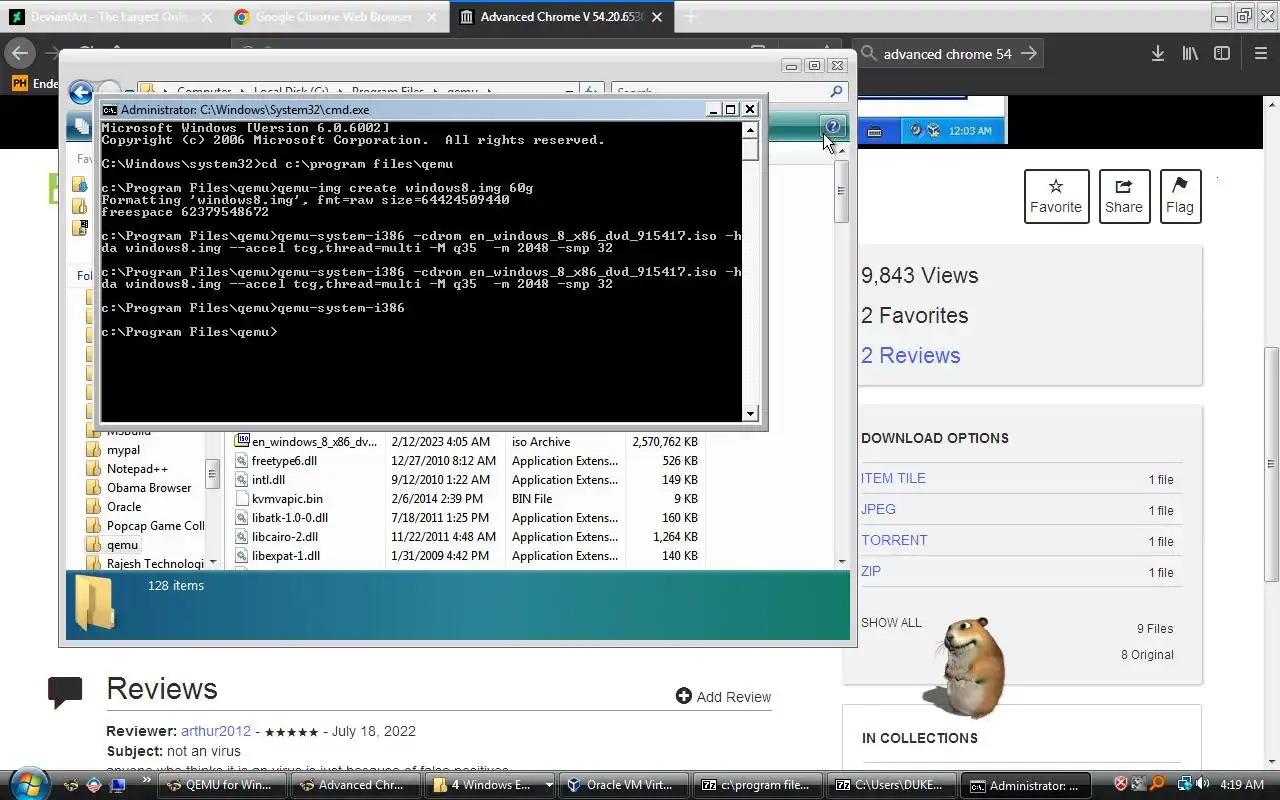Open the Explorer help question mark icon
Image resolution: width=1280 pixels, height=800 pixels.
[x=833, y=126]
